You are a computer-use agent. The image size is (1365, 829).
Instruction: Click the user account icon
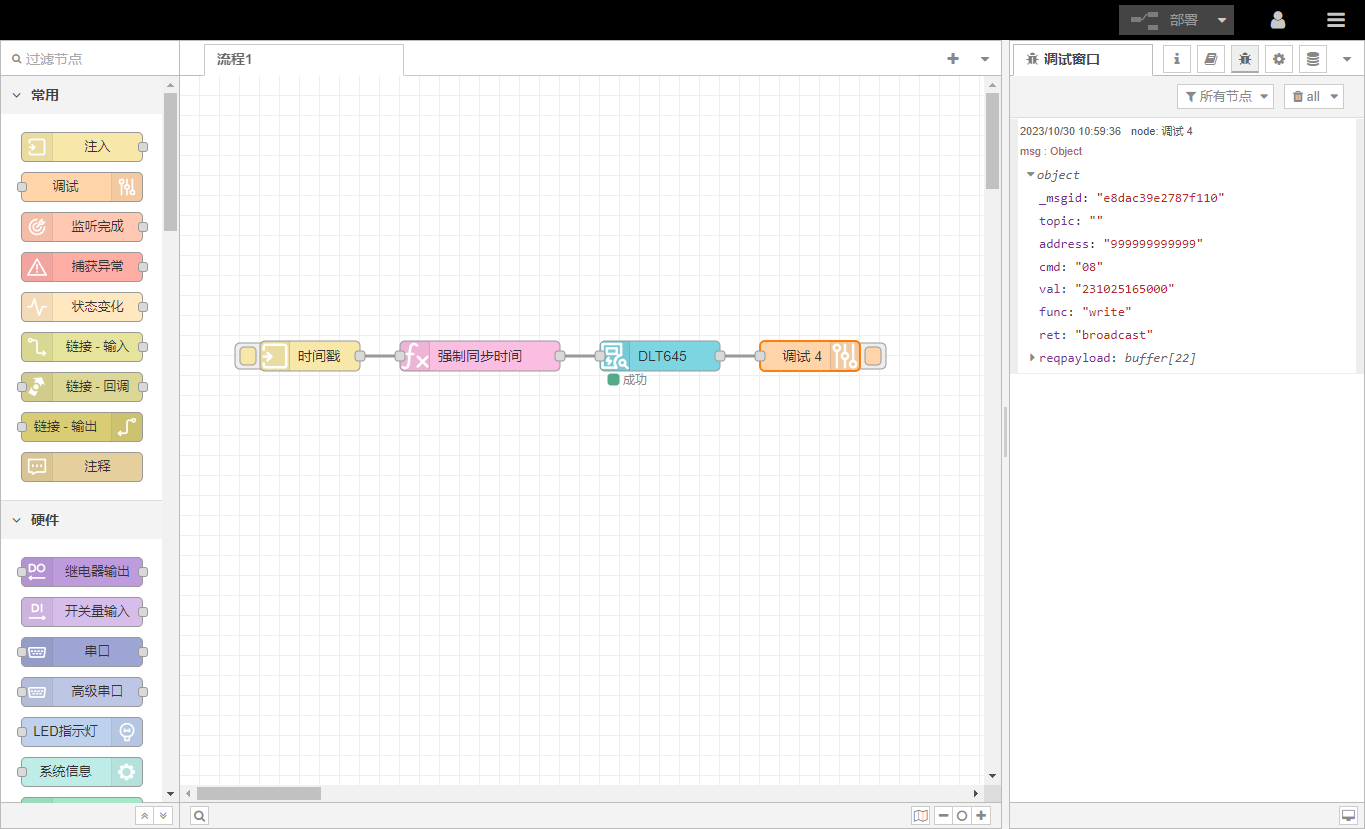[x=1277, y=20]
